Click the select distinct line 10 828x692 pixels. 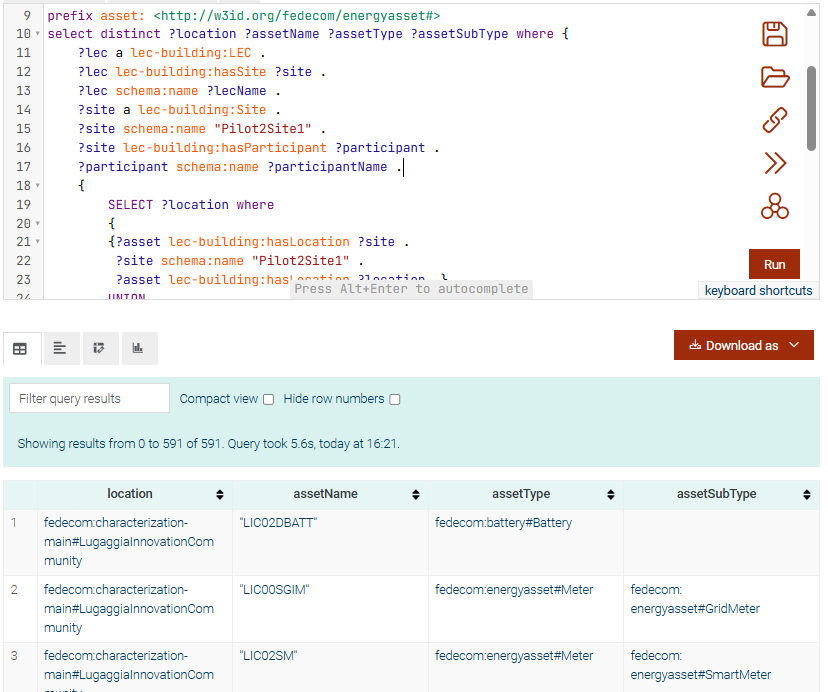point(308,34)
